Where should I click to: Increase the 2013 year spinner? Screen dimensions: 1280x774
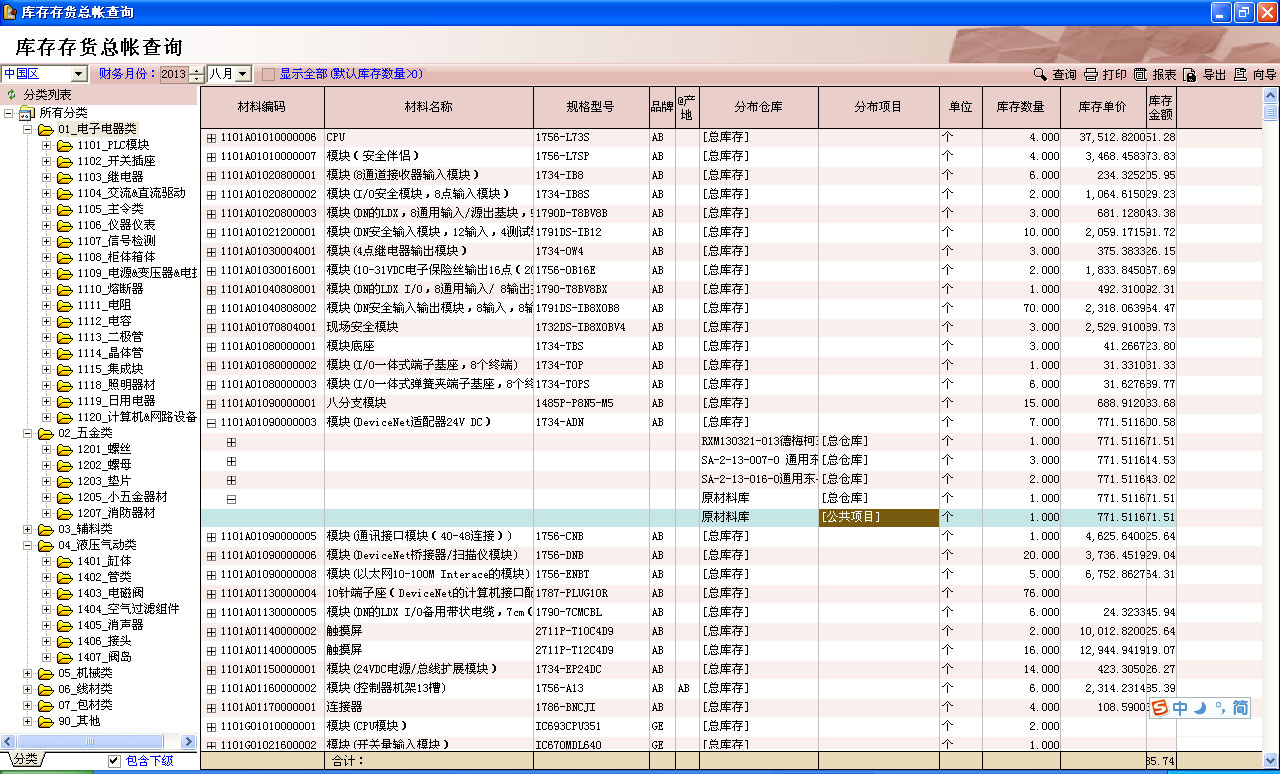[196, 70]
